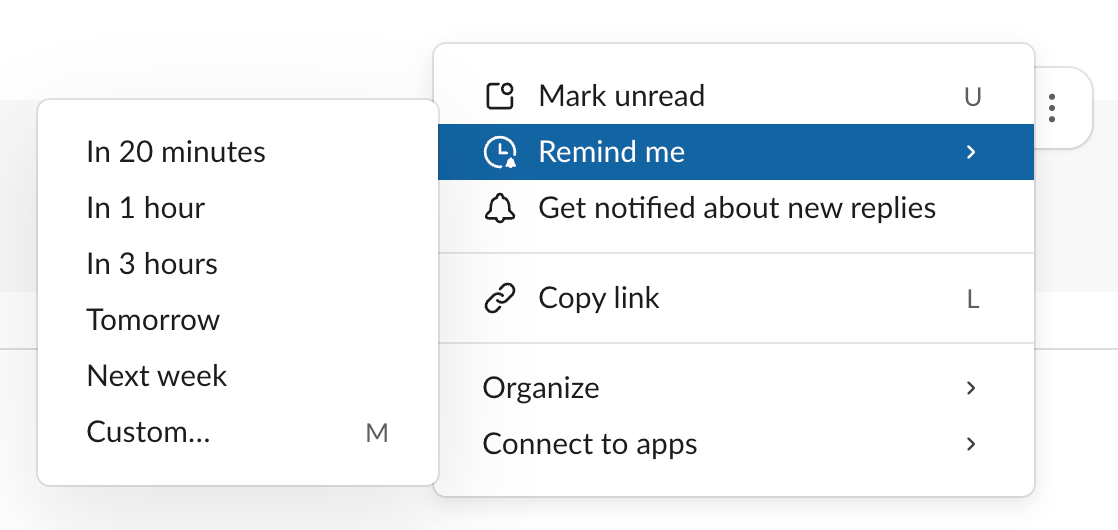Expand the Connect to apps chevron
The image size is (1118, 530).
pyautogui.click(x=970, y=444)
